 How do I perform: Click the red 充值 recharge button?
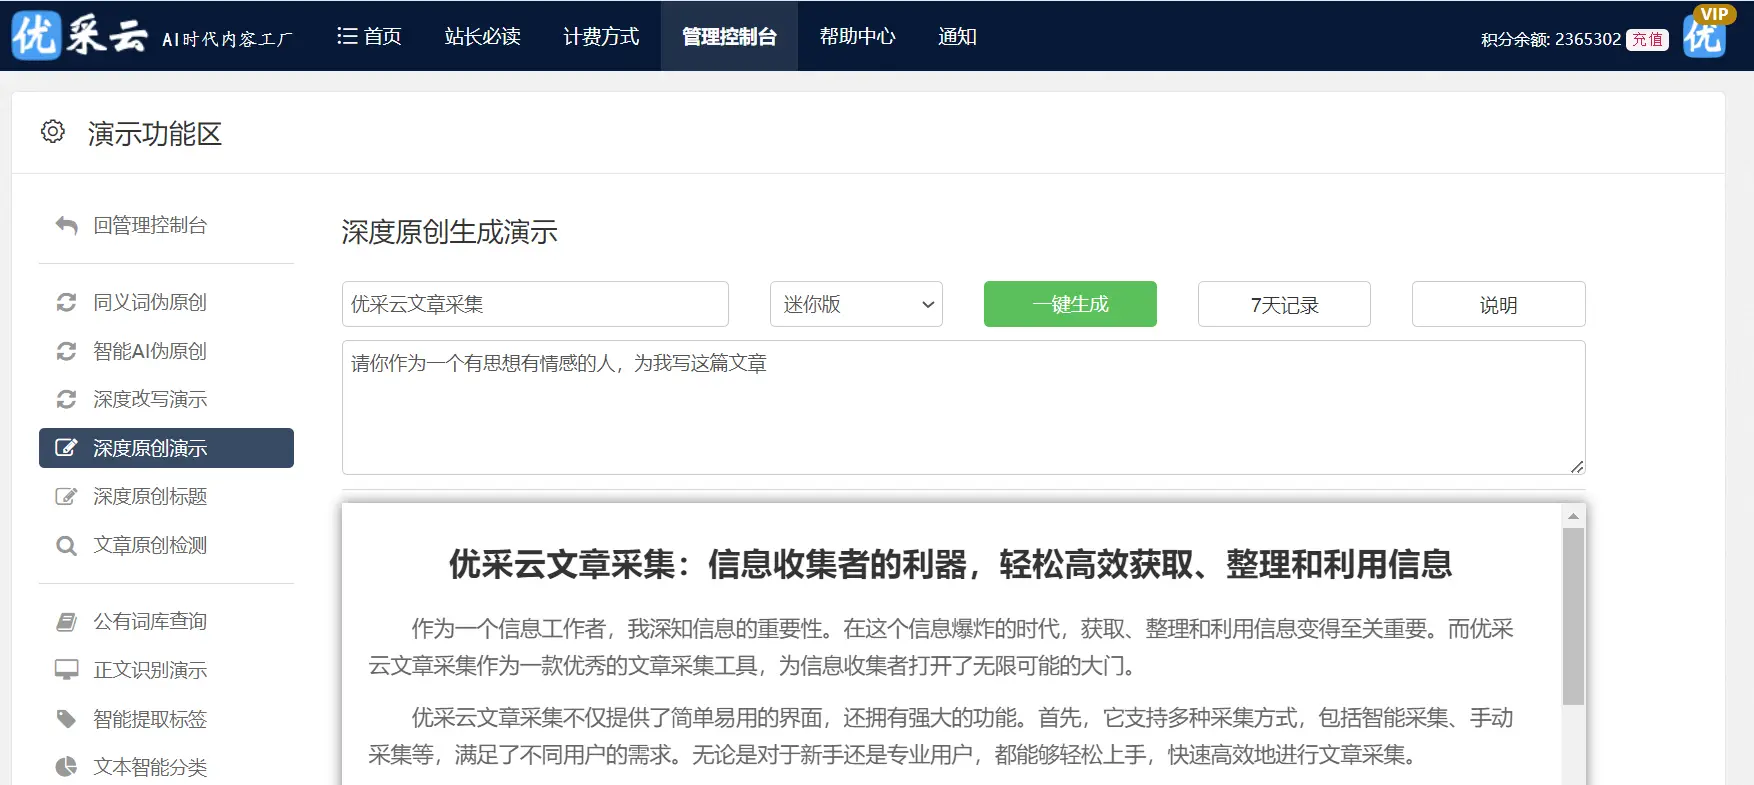tap(1647, 40)
